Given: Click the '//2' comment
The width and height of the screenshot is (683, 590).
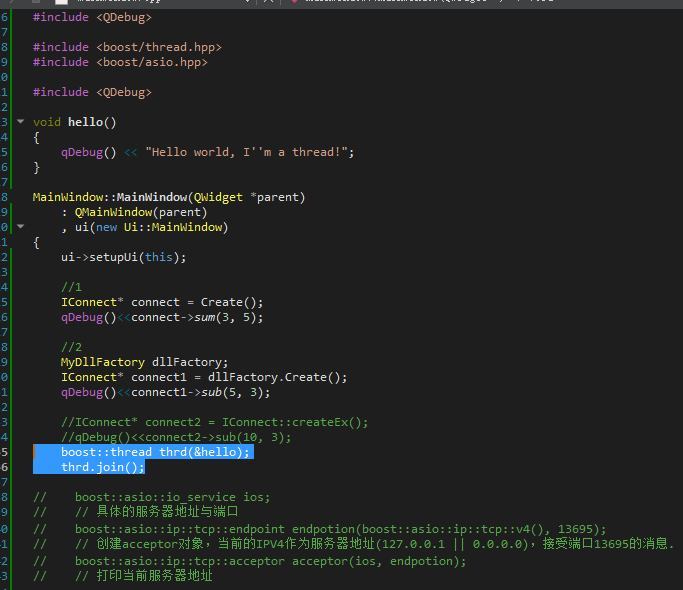Looking at the screenshot, I should (71, 347).
